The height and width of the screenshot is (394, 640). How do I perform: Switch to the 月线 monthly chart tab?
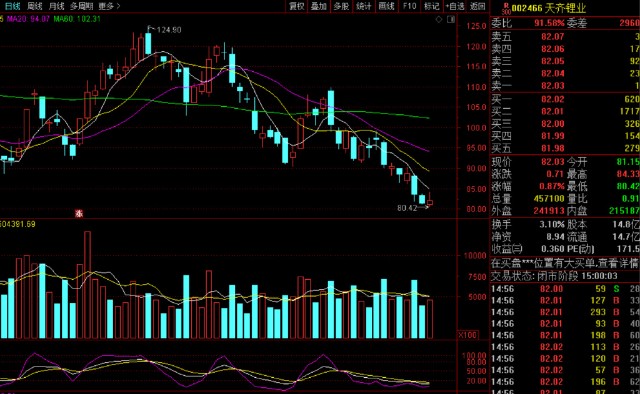(56, 6)
